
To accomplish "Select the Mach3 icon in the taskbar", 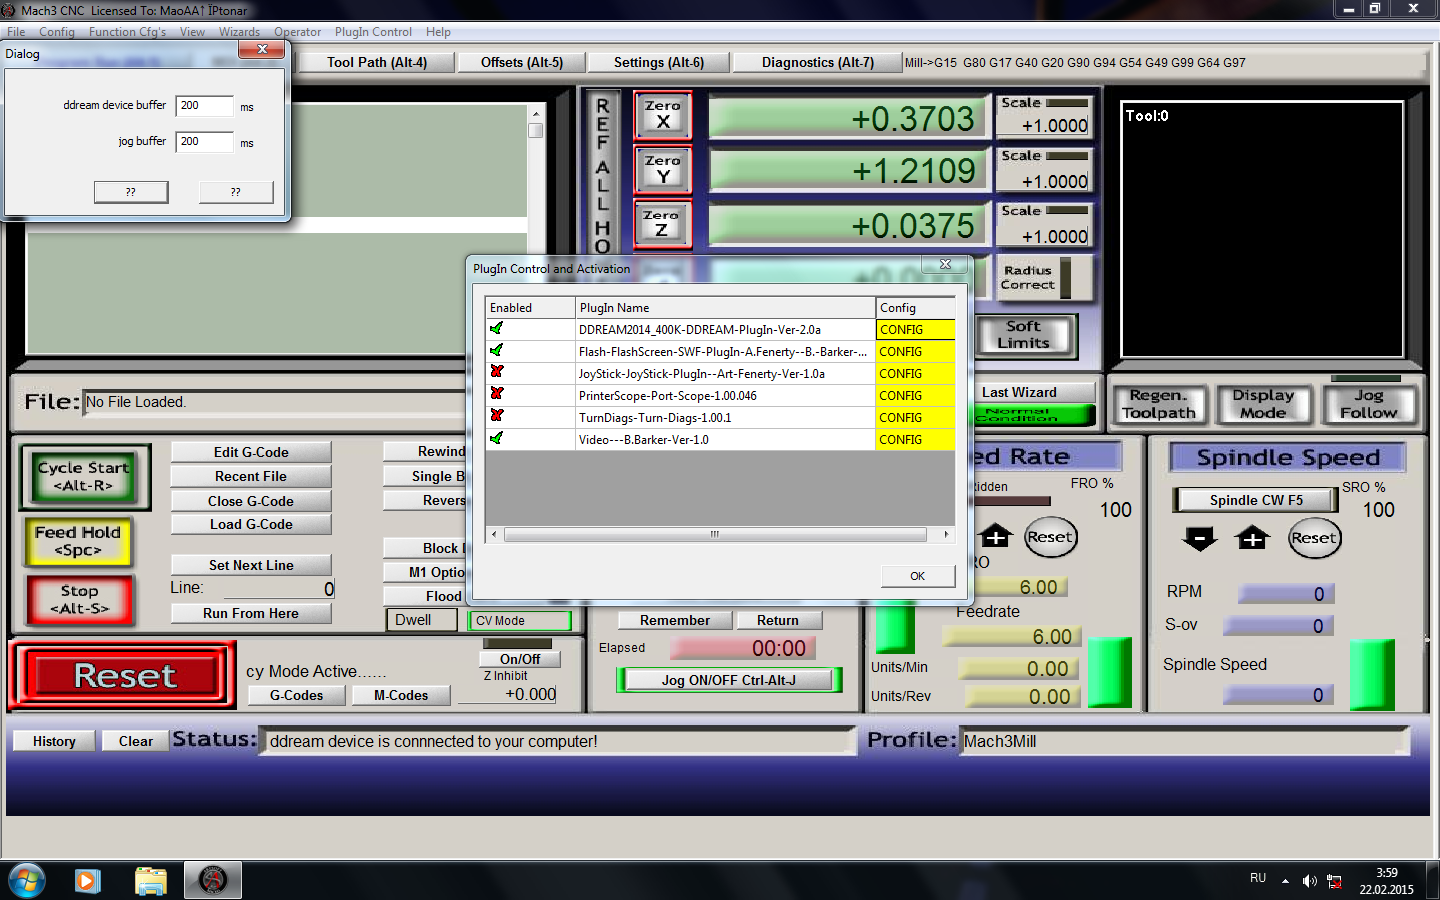I will (x=213, y=880).
